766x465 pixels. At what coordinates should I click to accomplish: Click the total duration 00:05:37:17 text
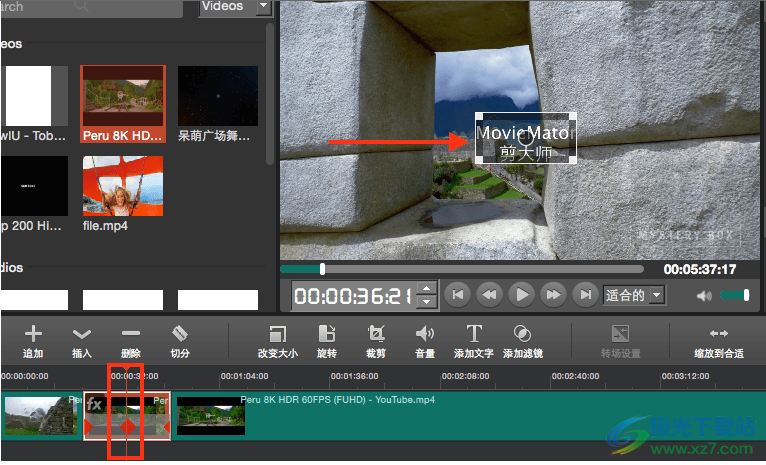click(700, 269)
